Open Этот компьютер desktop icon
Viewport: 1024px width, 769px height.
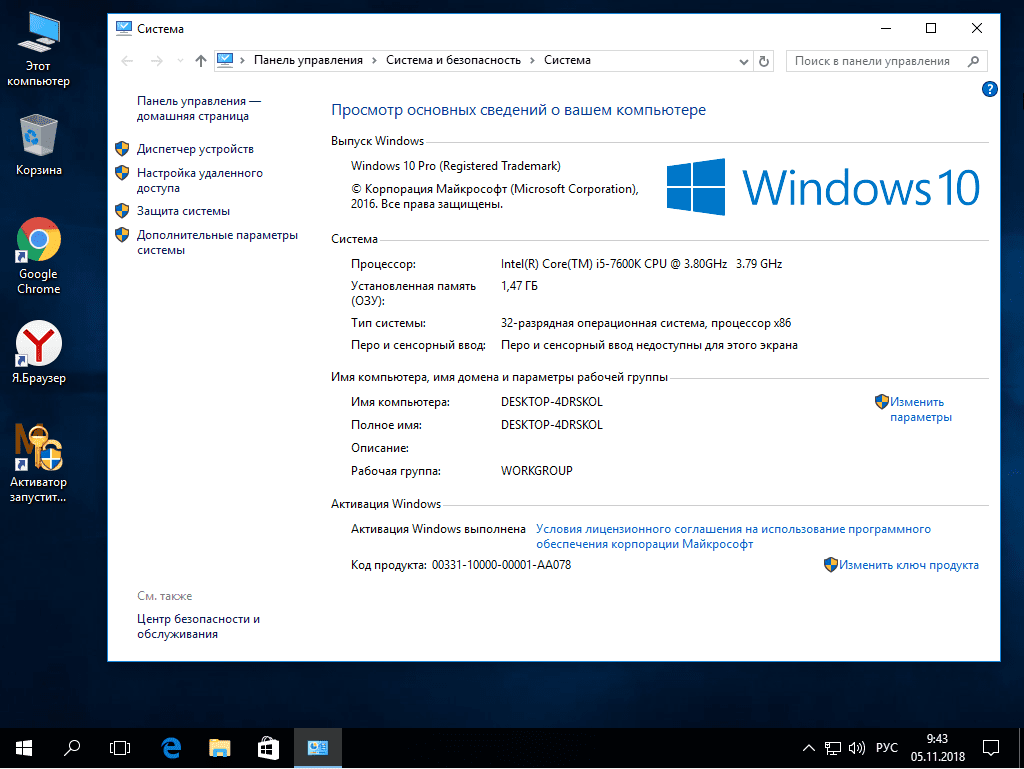(38, 49)
